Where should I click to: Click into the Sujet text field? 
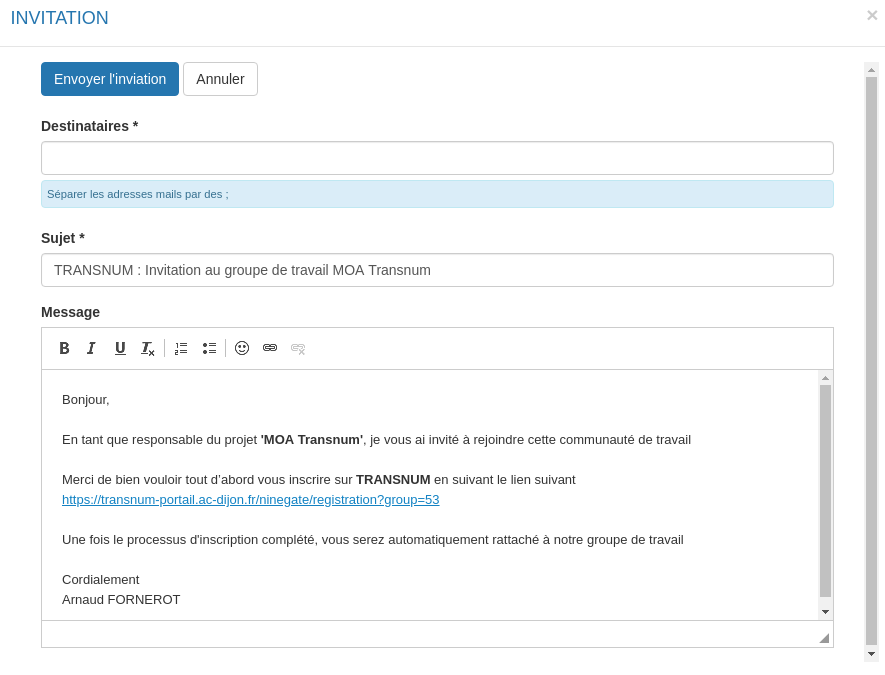437,270
